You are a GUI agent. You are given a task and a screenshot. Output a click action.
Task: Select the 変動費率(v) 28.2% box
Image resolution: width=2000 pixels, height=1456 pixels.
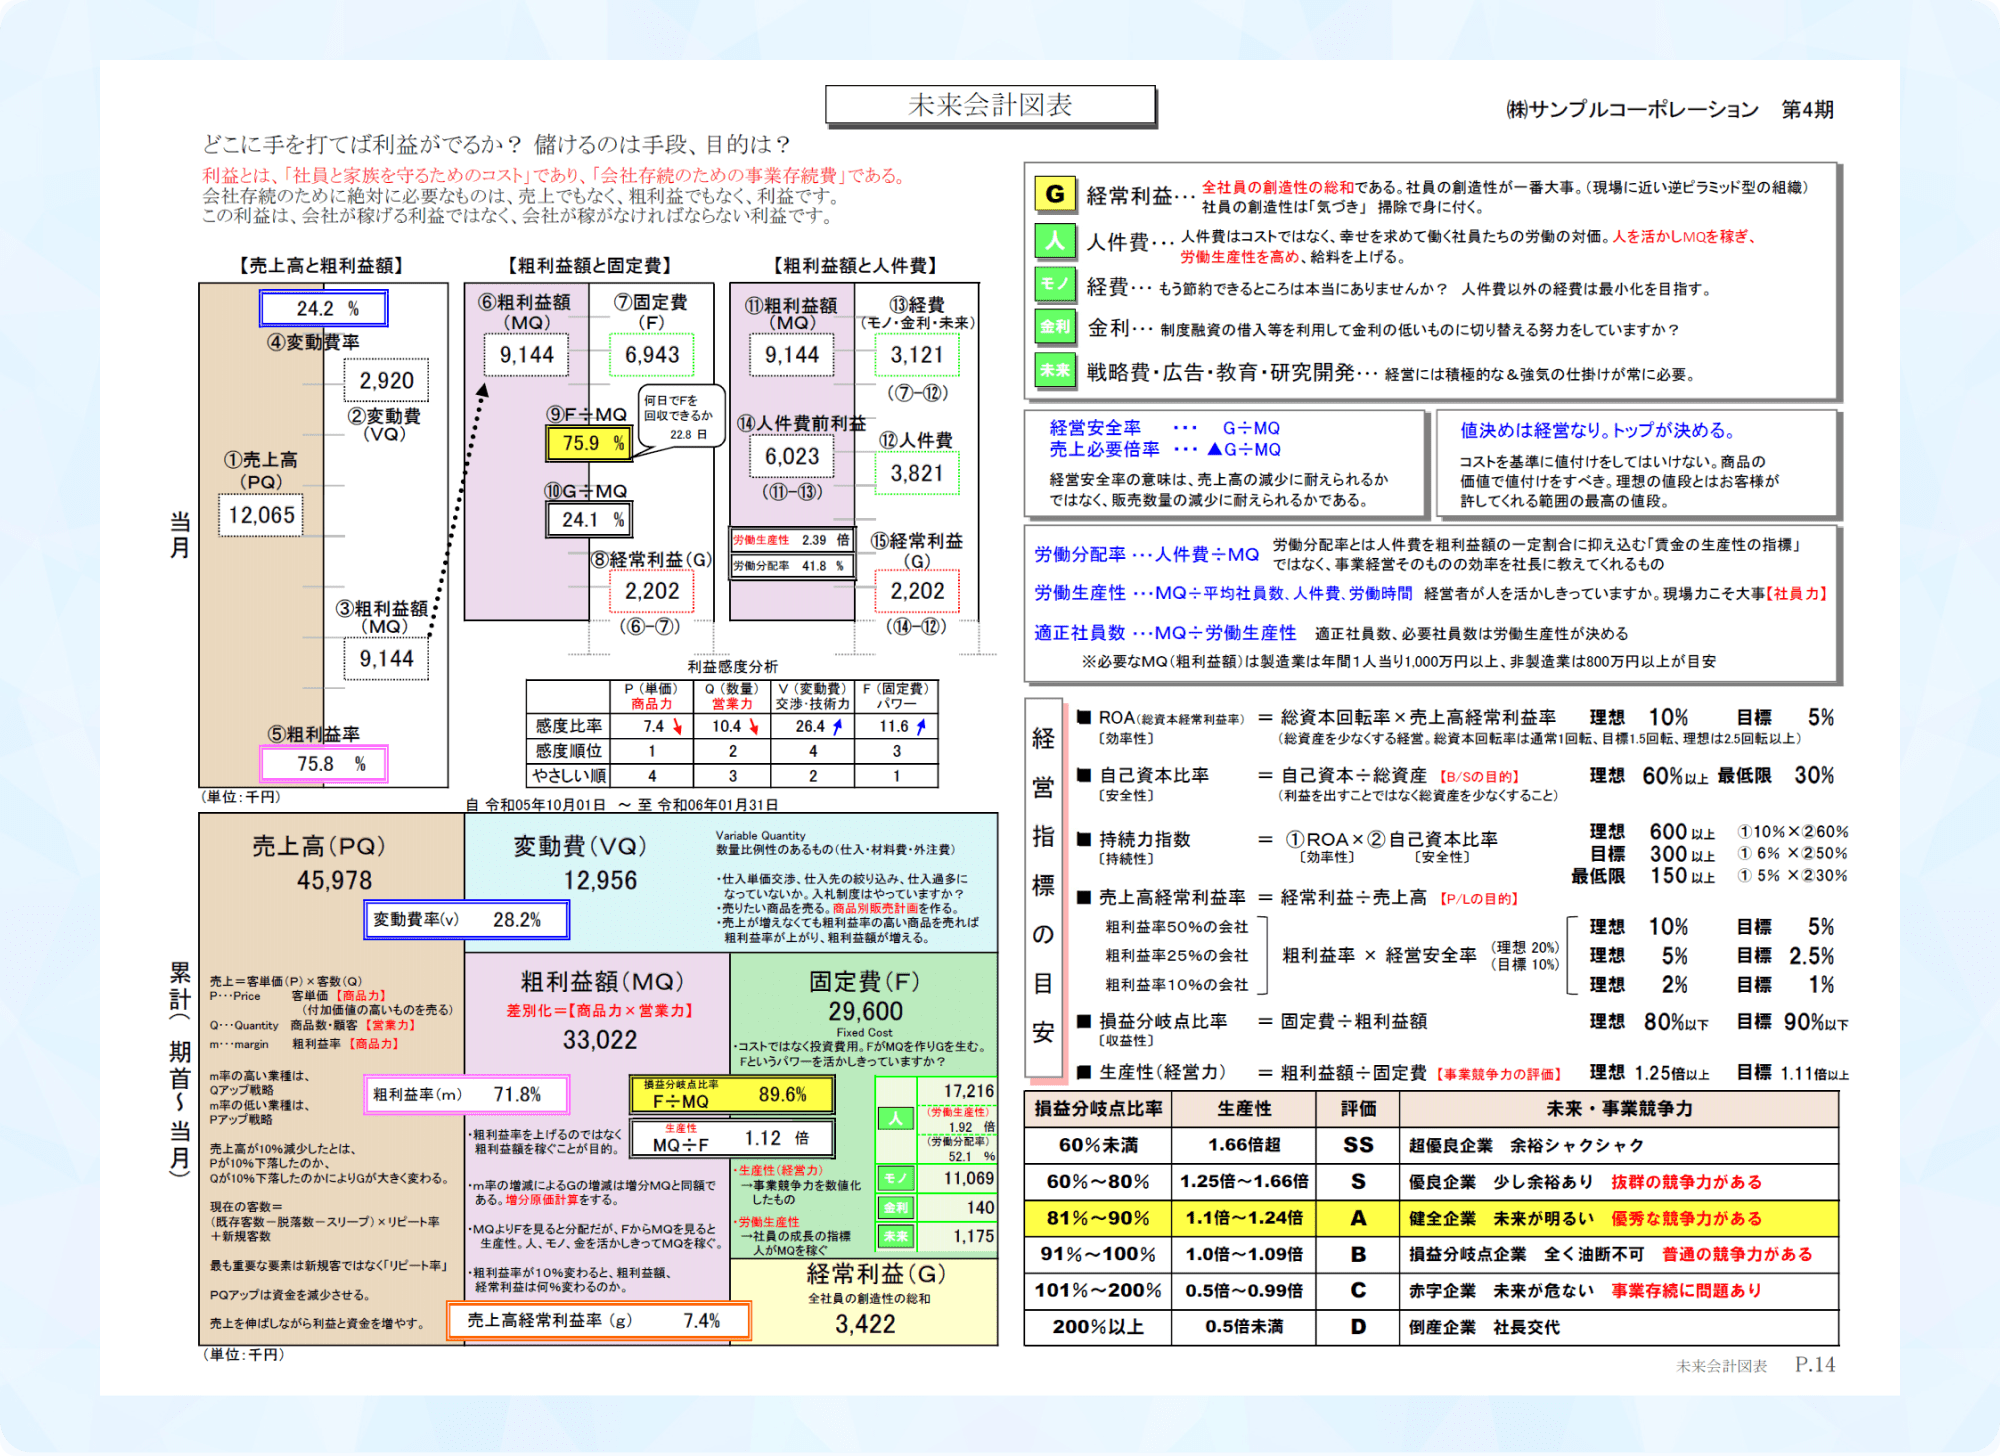point(467,919)
